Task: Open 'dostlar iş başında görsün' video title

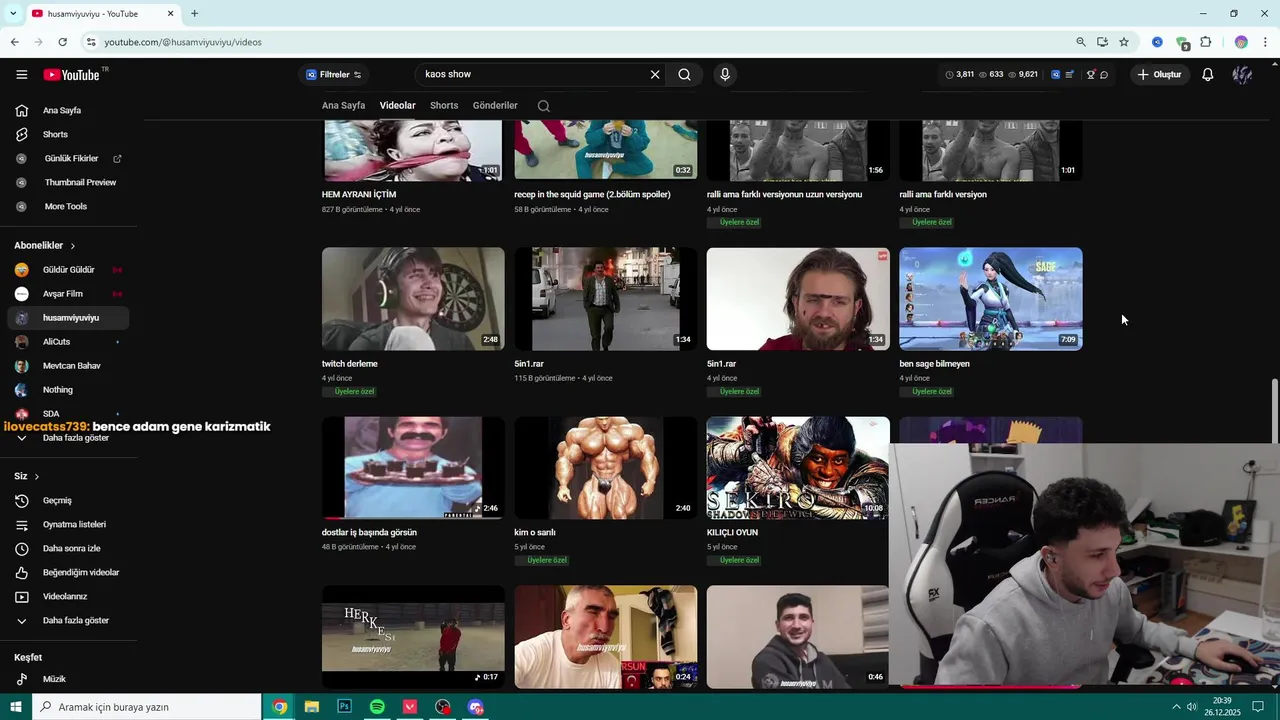Action: tap(369, 533)
